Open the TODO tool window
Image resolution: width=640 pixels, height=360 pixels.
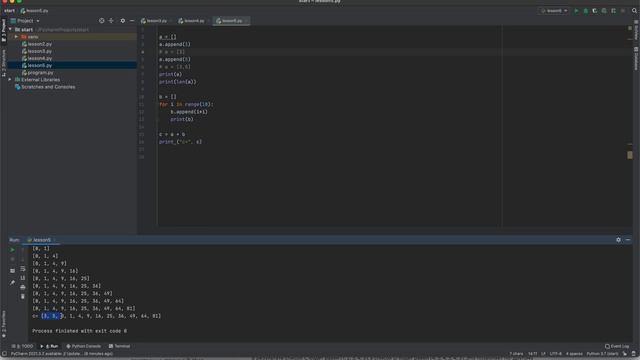pos(22,346)
